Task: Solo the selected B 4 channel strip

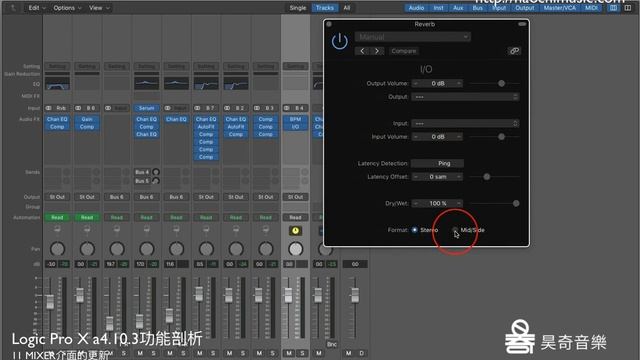Action: 302,353
